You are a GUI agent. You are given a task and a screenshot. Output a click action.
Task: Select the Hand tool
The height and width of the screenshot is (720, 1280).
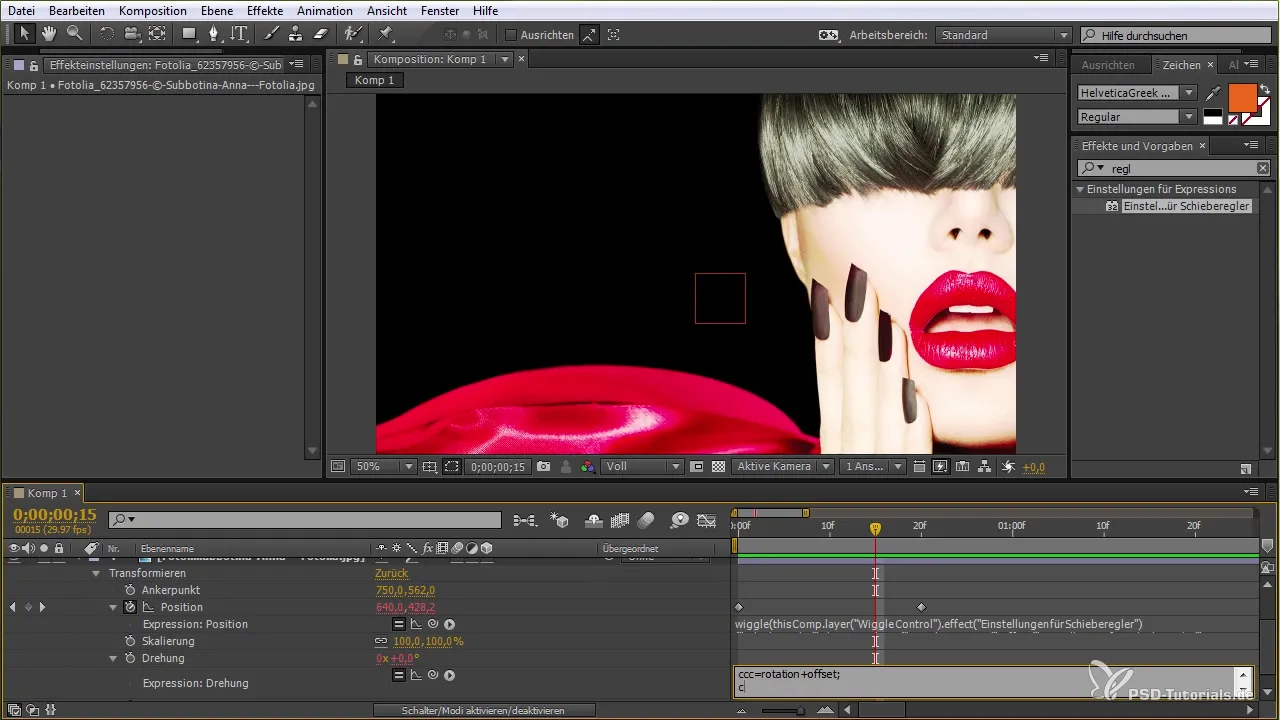pos(49,34)
